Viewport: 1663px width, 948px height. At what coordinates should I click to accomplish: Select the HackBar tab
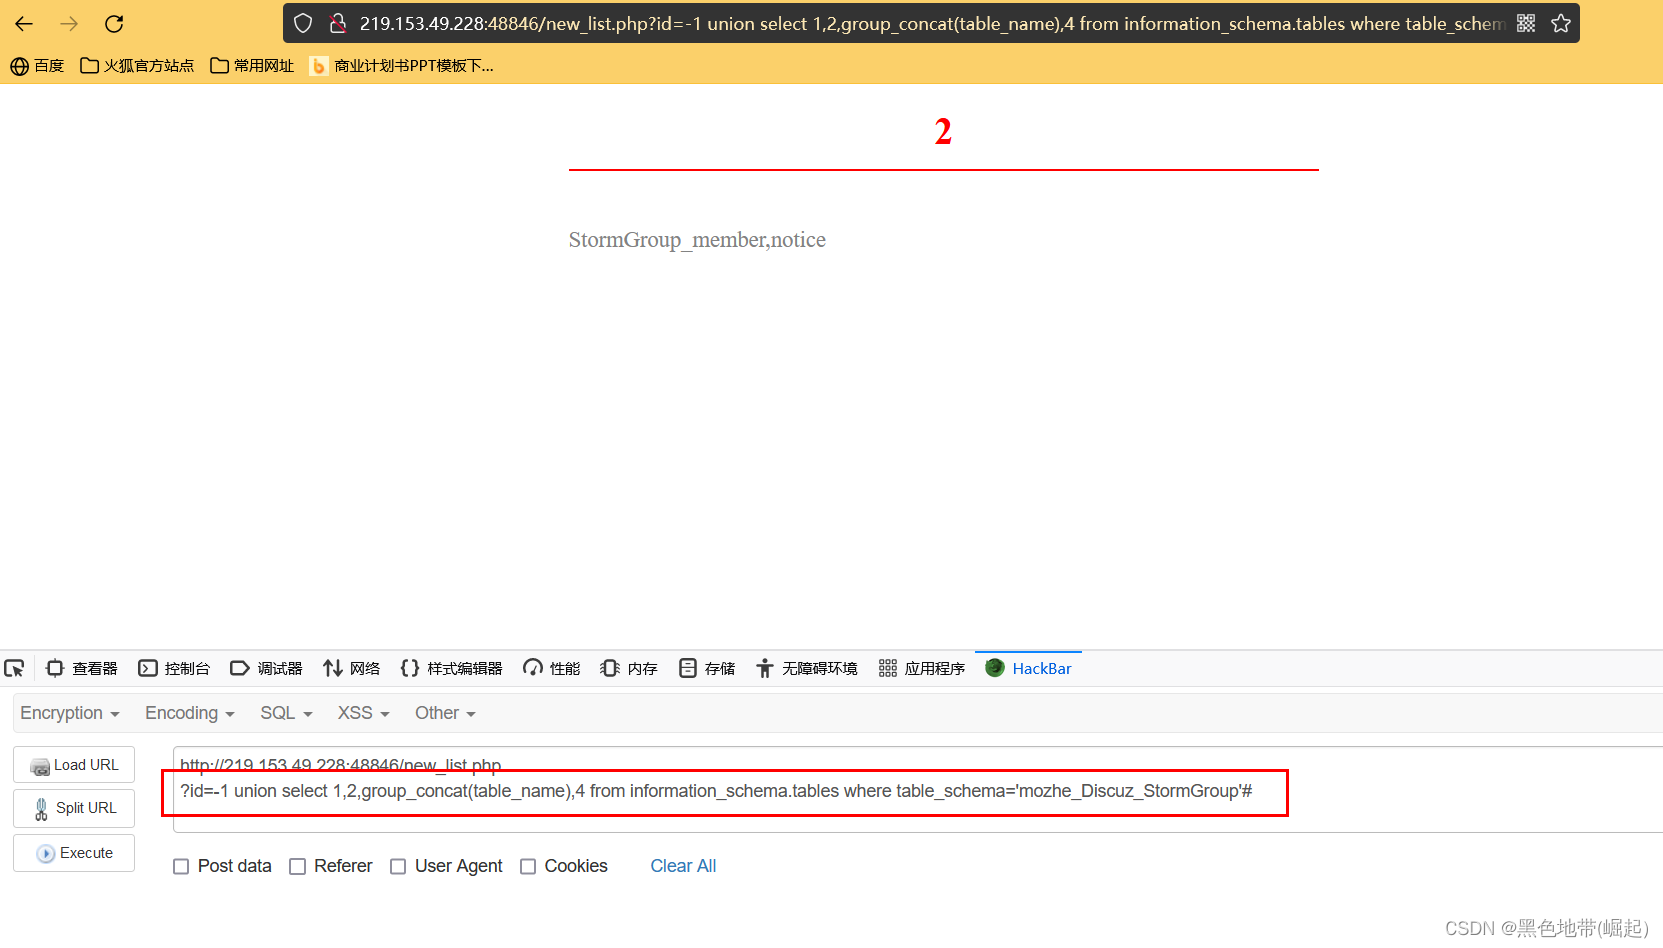(1028, 668)
